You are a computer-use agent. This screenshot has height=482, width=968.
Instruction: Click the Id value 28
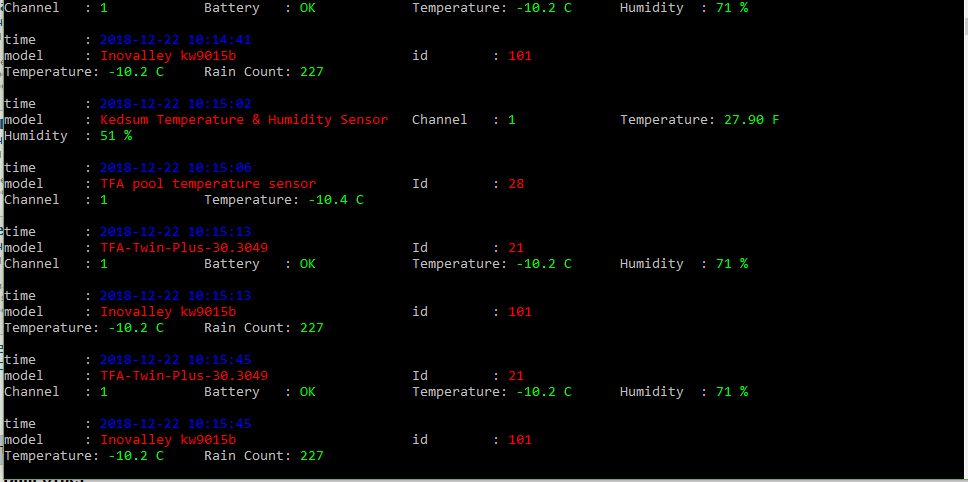pos(516,184)
